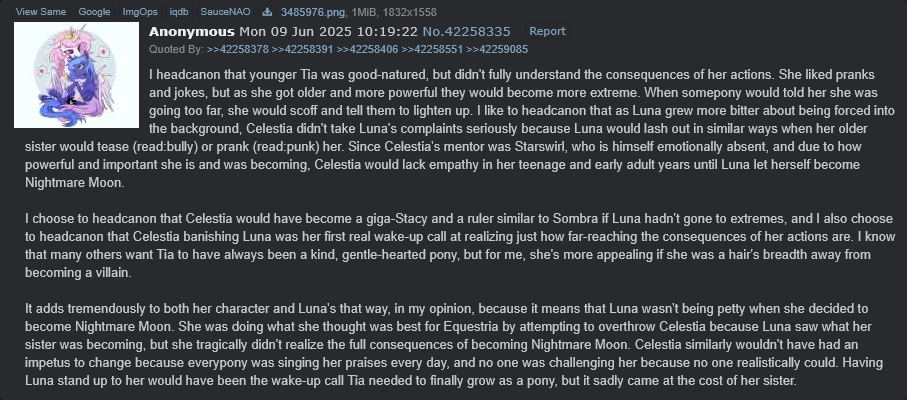Open the 3485976.png file link
The height and width of the screenshot is (400, 907).
click(x=313, y=12)
